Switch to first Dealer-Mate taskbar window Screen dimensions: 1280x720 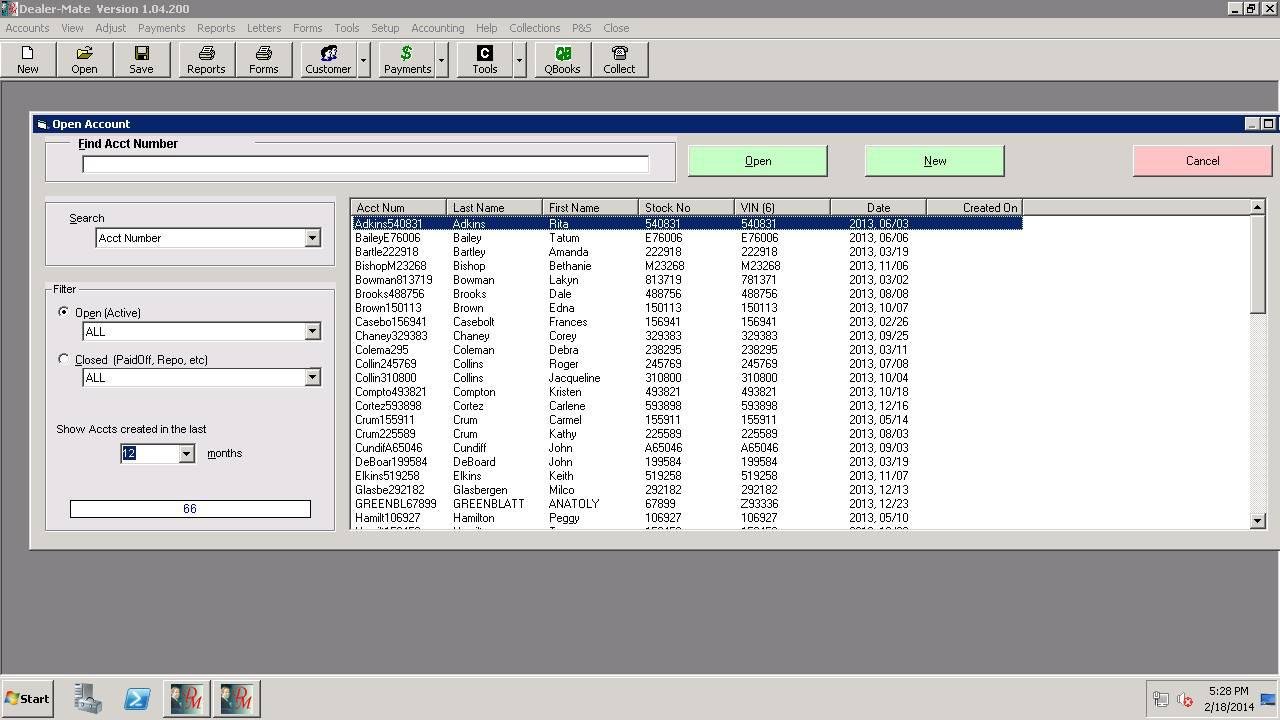click(x=187, y=698)
